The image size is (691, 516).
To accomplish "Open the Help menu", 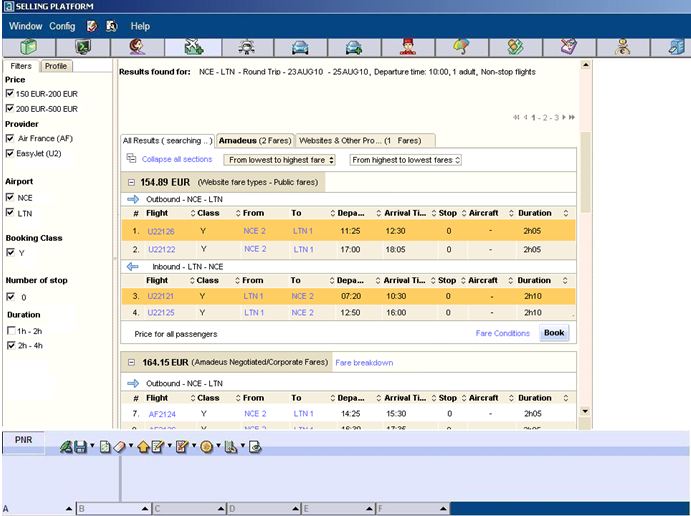I will [140, 26].
